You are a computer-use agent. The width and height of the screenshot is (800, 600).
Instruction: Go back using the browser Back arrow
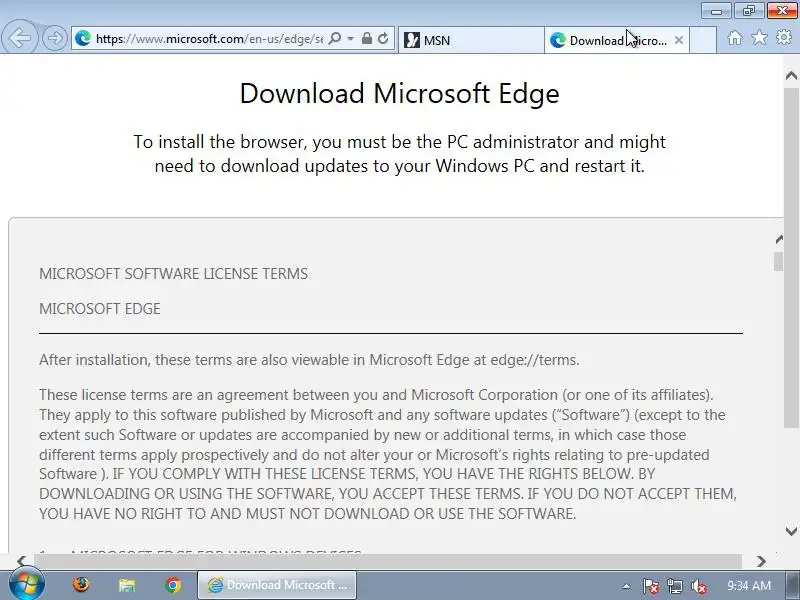point(19,37)
